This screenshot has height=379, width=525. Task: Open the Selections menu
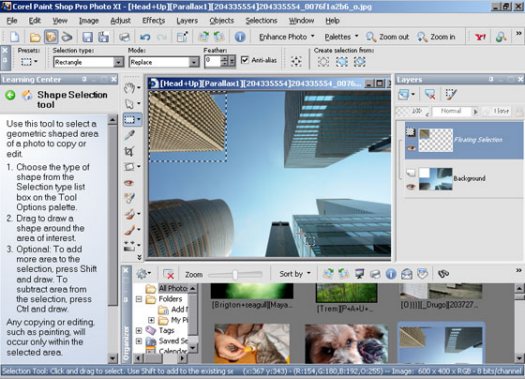(261, 21)
